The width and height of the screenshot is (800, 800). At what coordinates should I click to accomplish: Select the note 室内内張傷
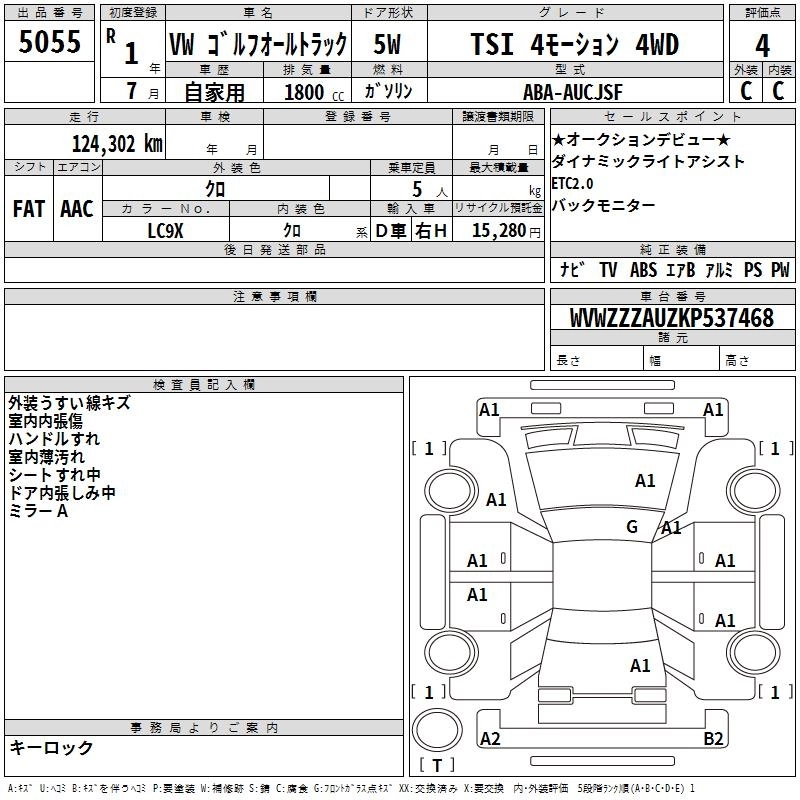(x=45, y=421)
